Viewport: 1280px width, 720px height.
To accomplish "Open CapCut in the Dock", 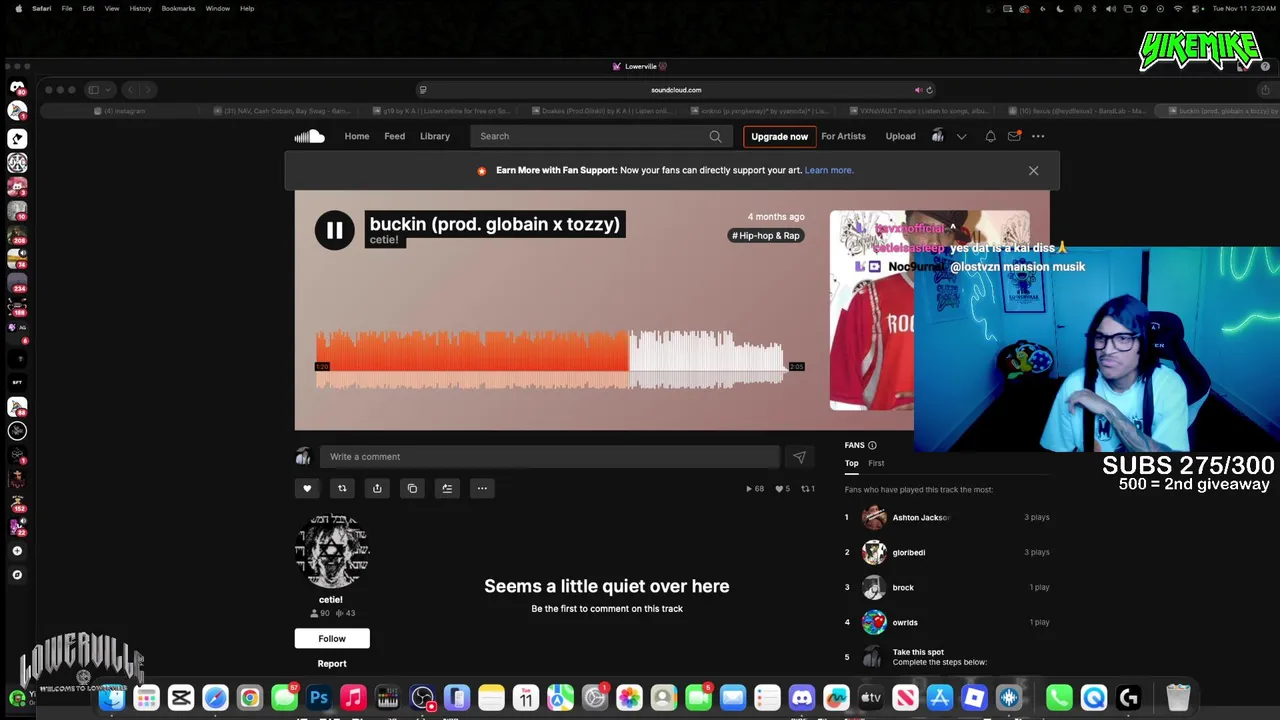I will click(x=181, y=698).
